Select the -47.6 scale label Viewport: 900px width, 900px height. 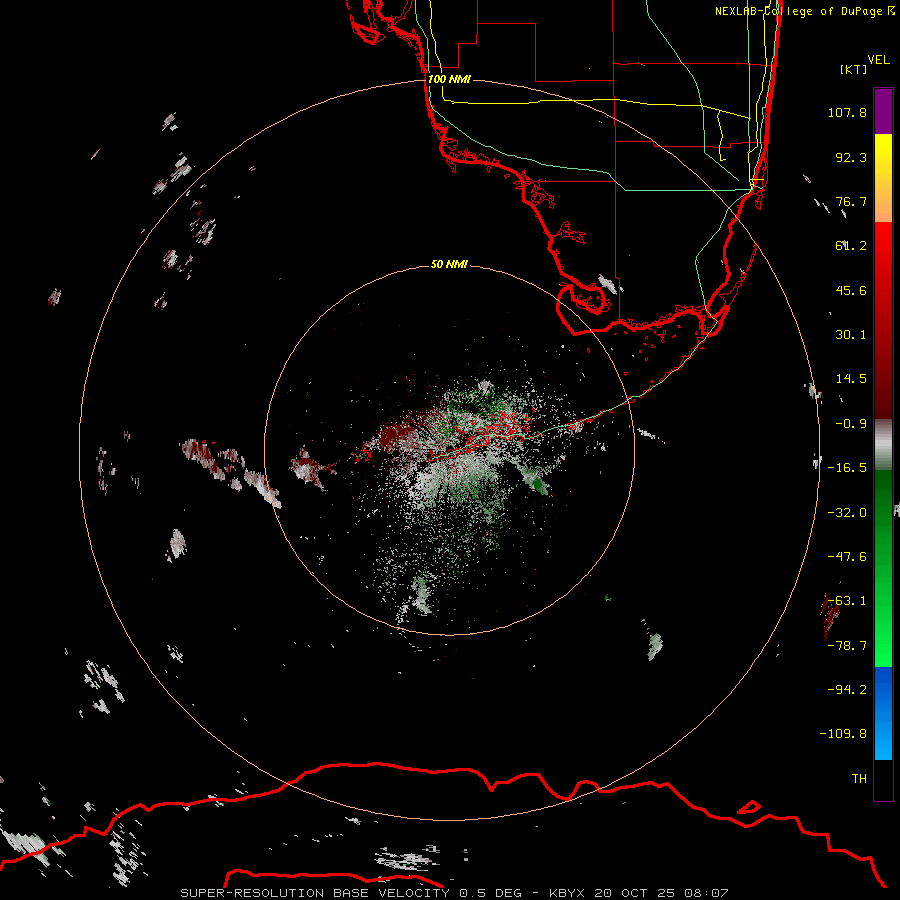pos(847,557)
